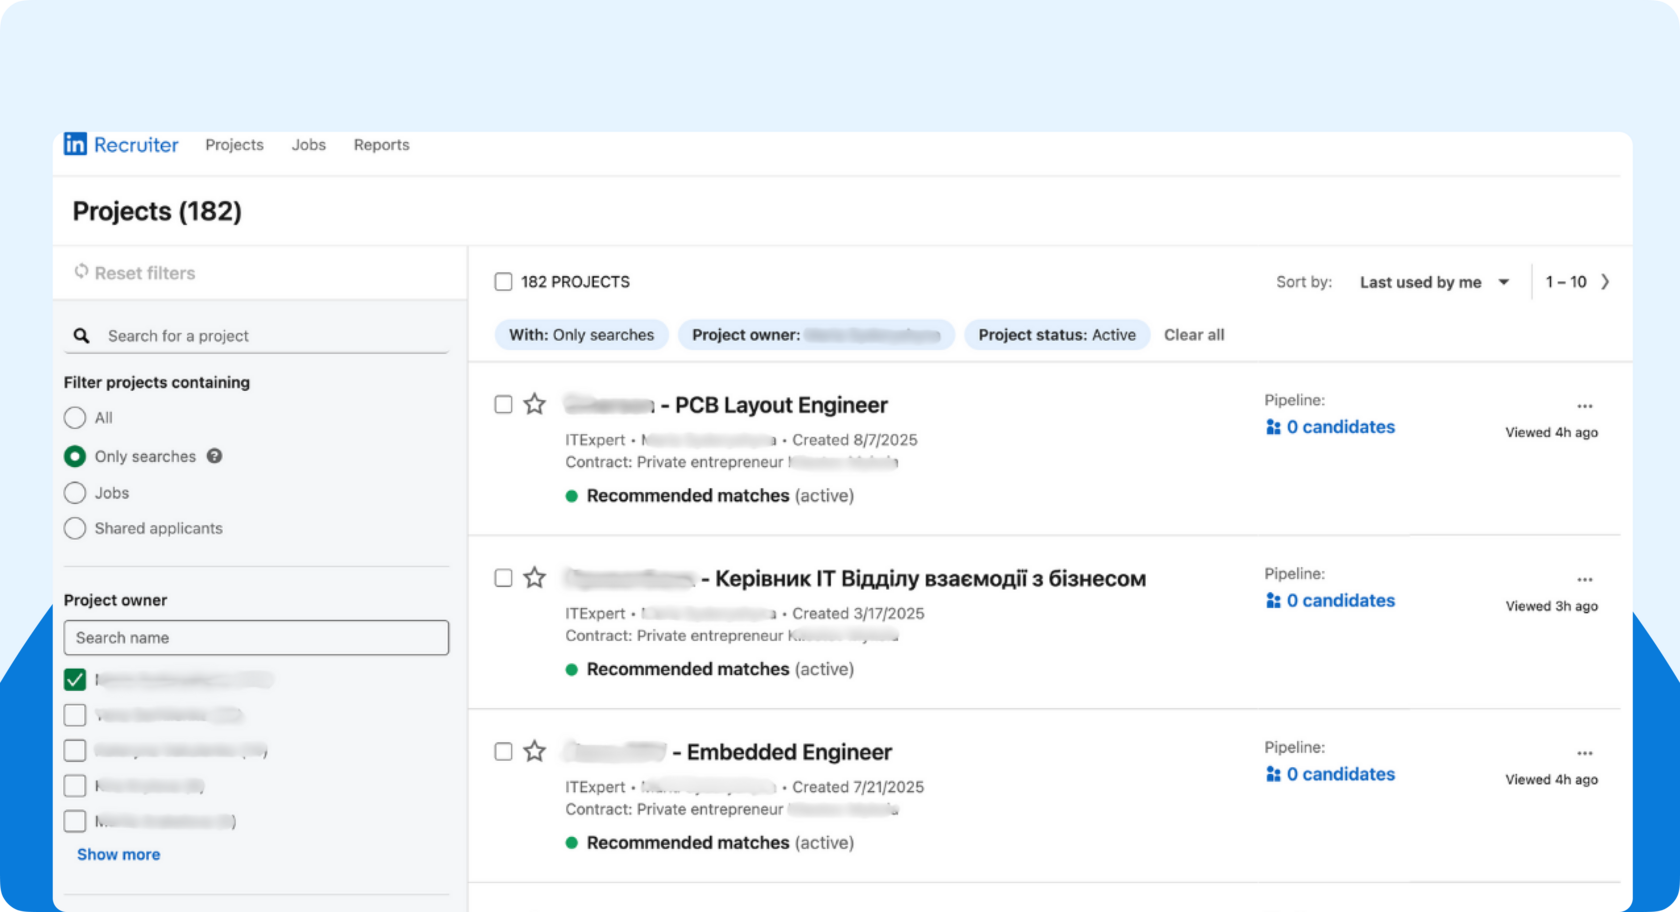Check the PCB Layout Engineer project checkbox

point(504,404)
